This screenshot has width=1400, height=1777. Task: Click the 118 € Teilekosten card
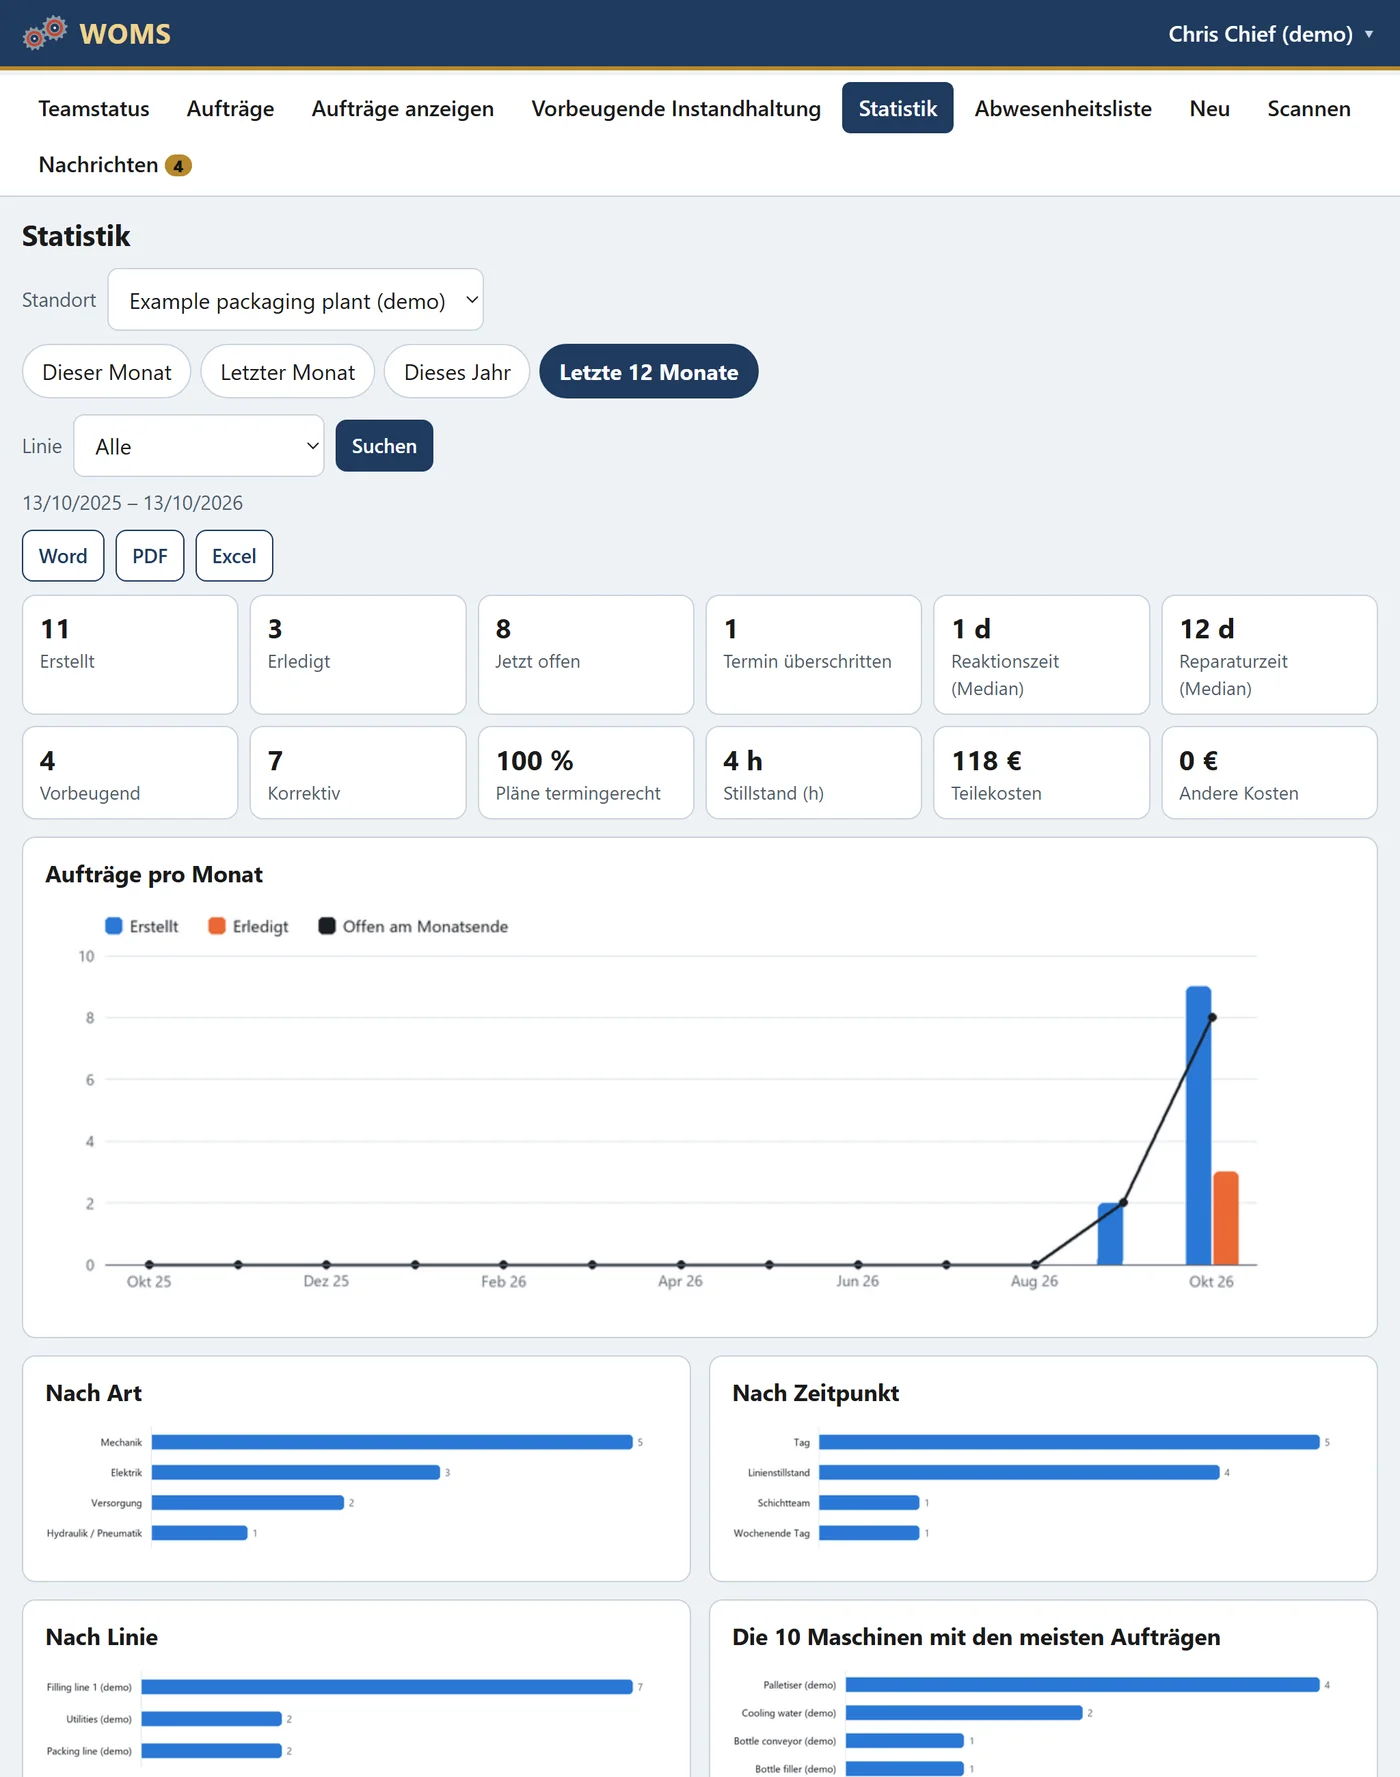pos(1042,773)
